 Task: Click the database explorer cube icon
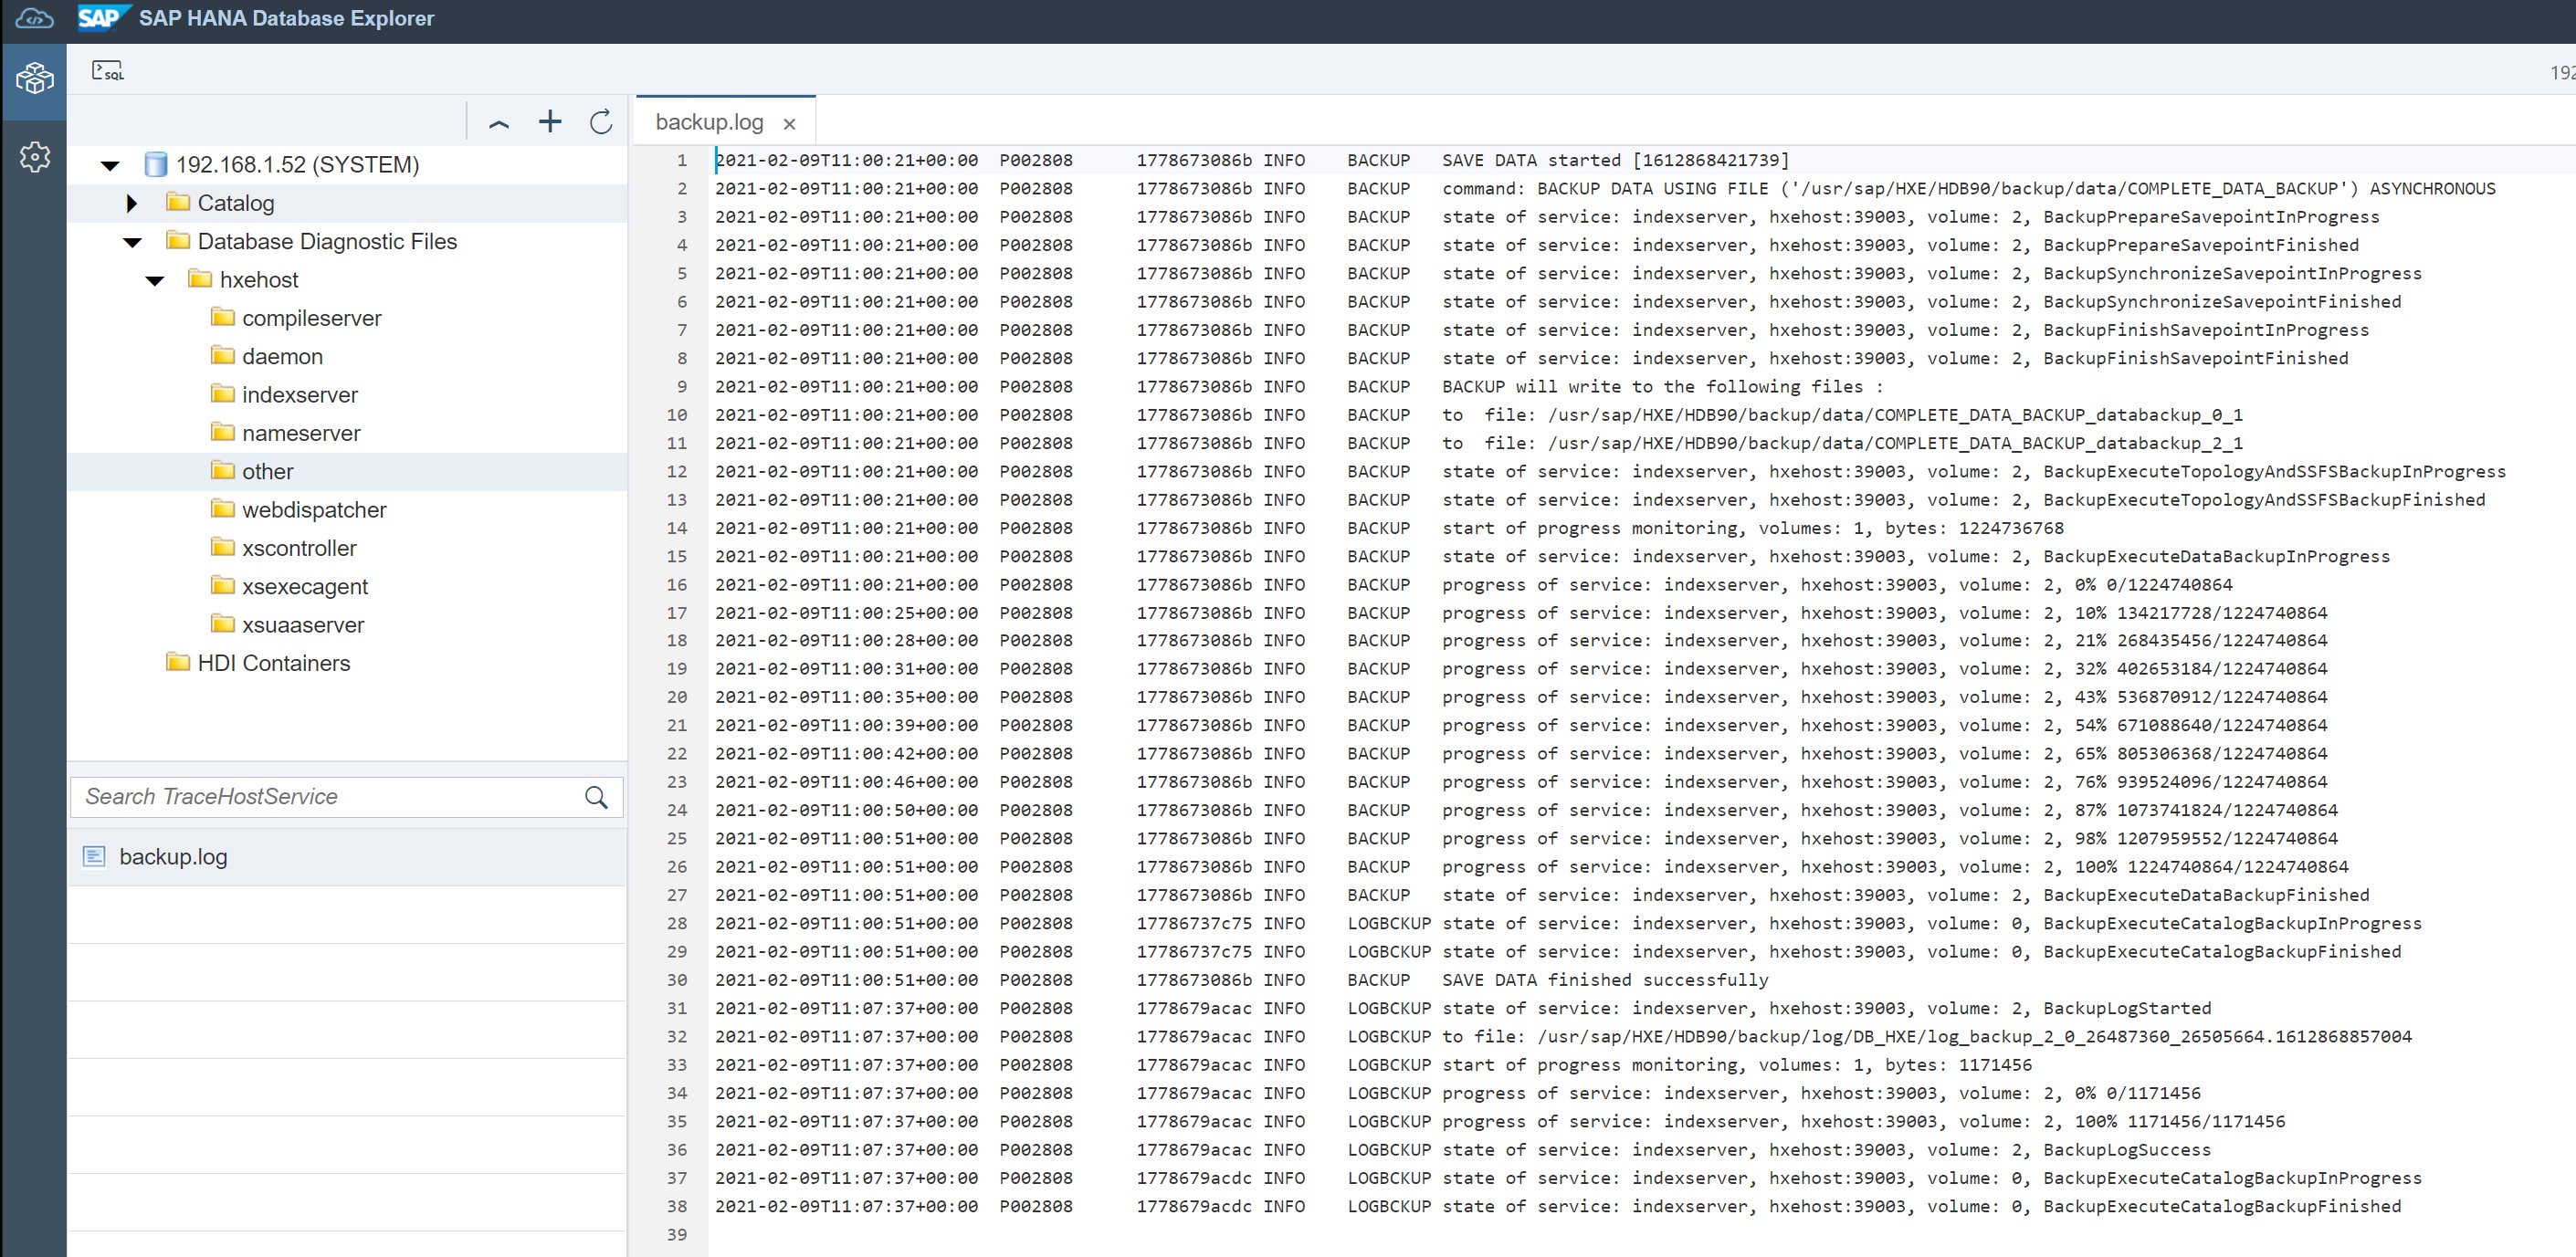[x=34, y=77]
